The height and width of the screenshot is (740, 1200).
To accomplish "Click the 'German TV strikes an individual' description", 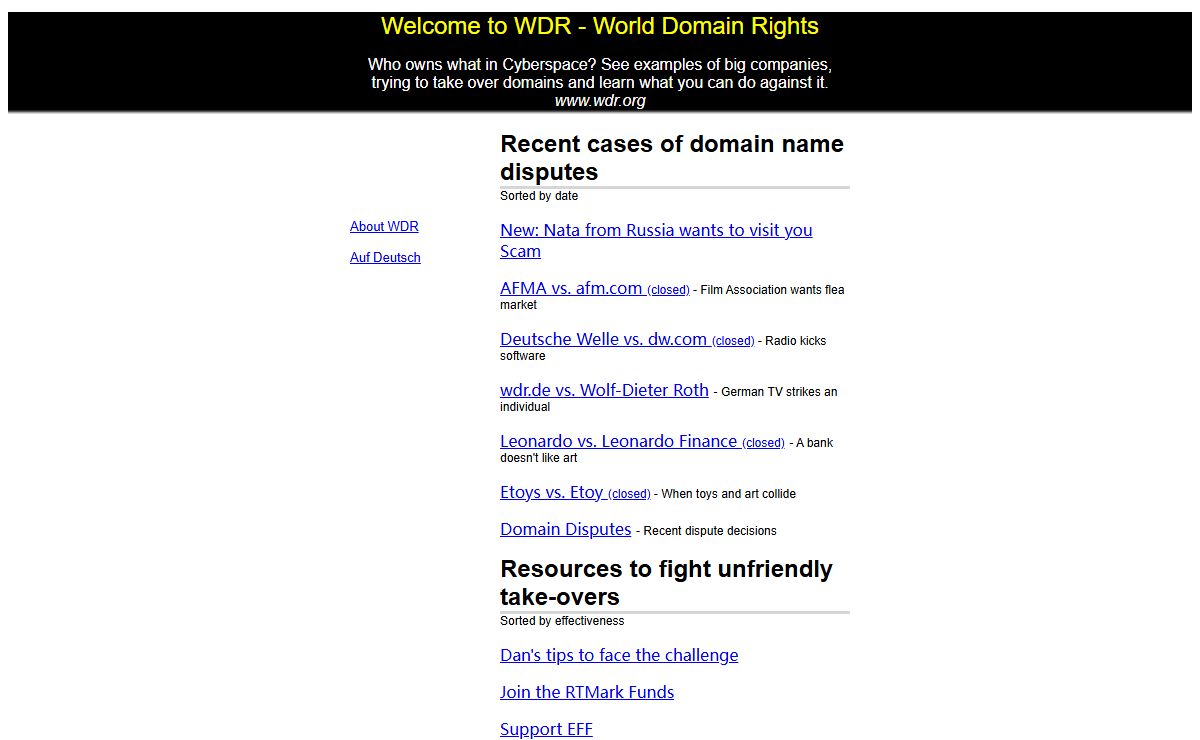I will click(669, 399).
